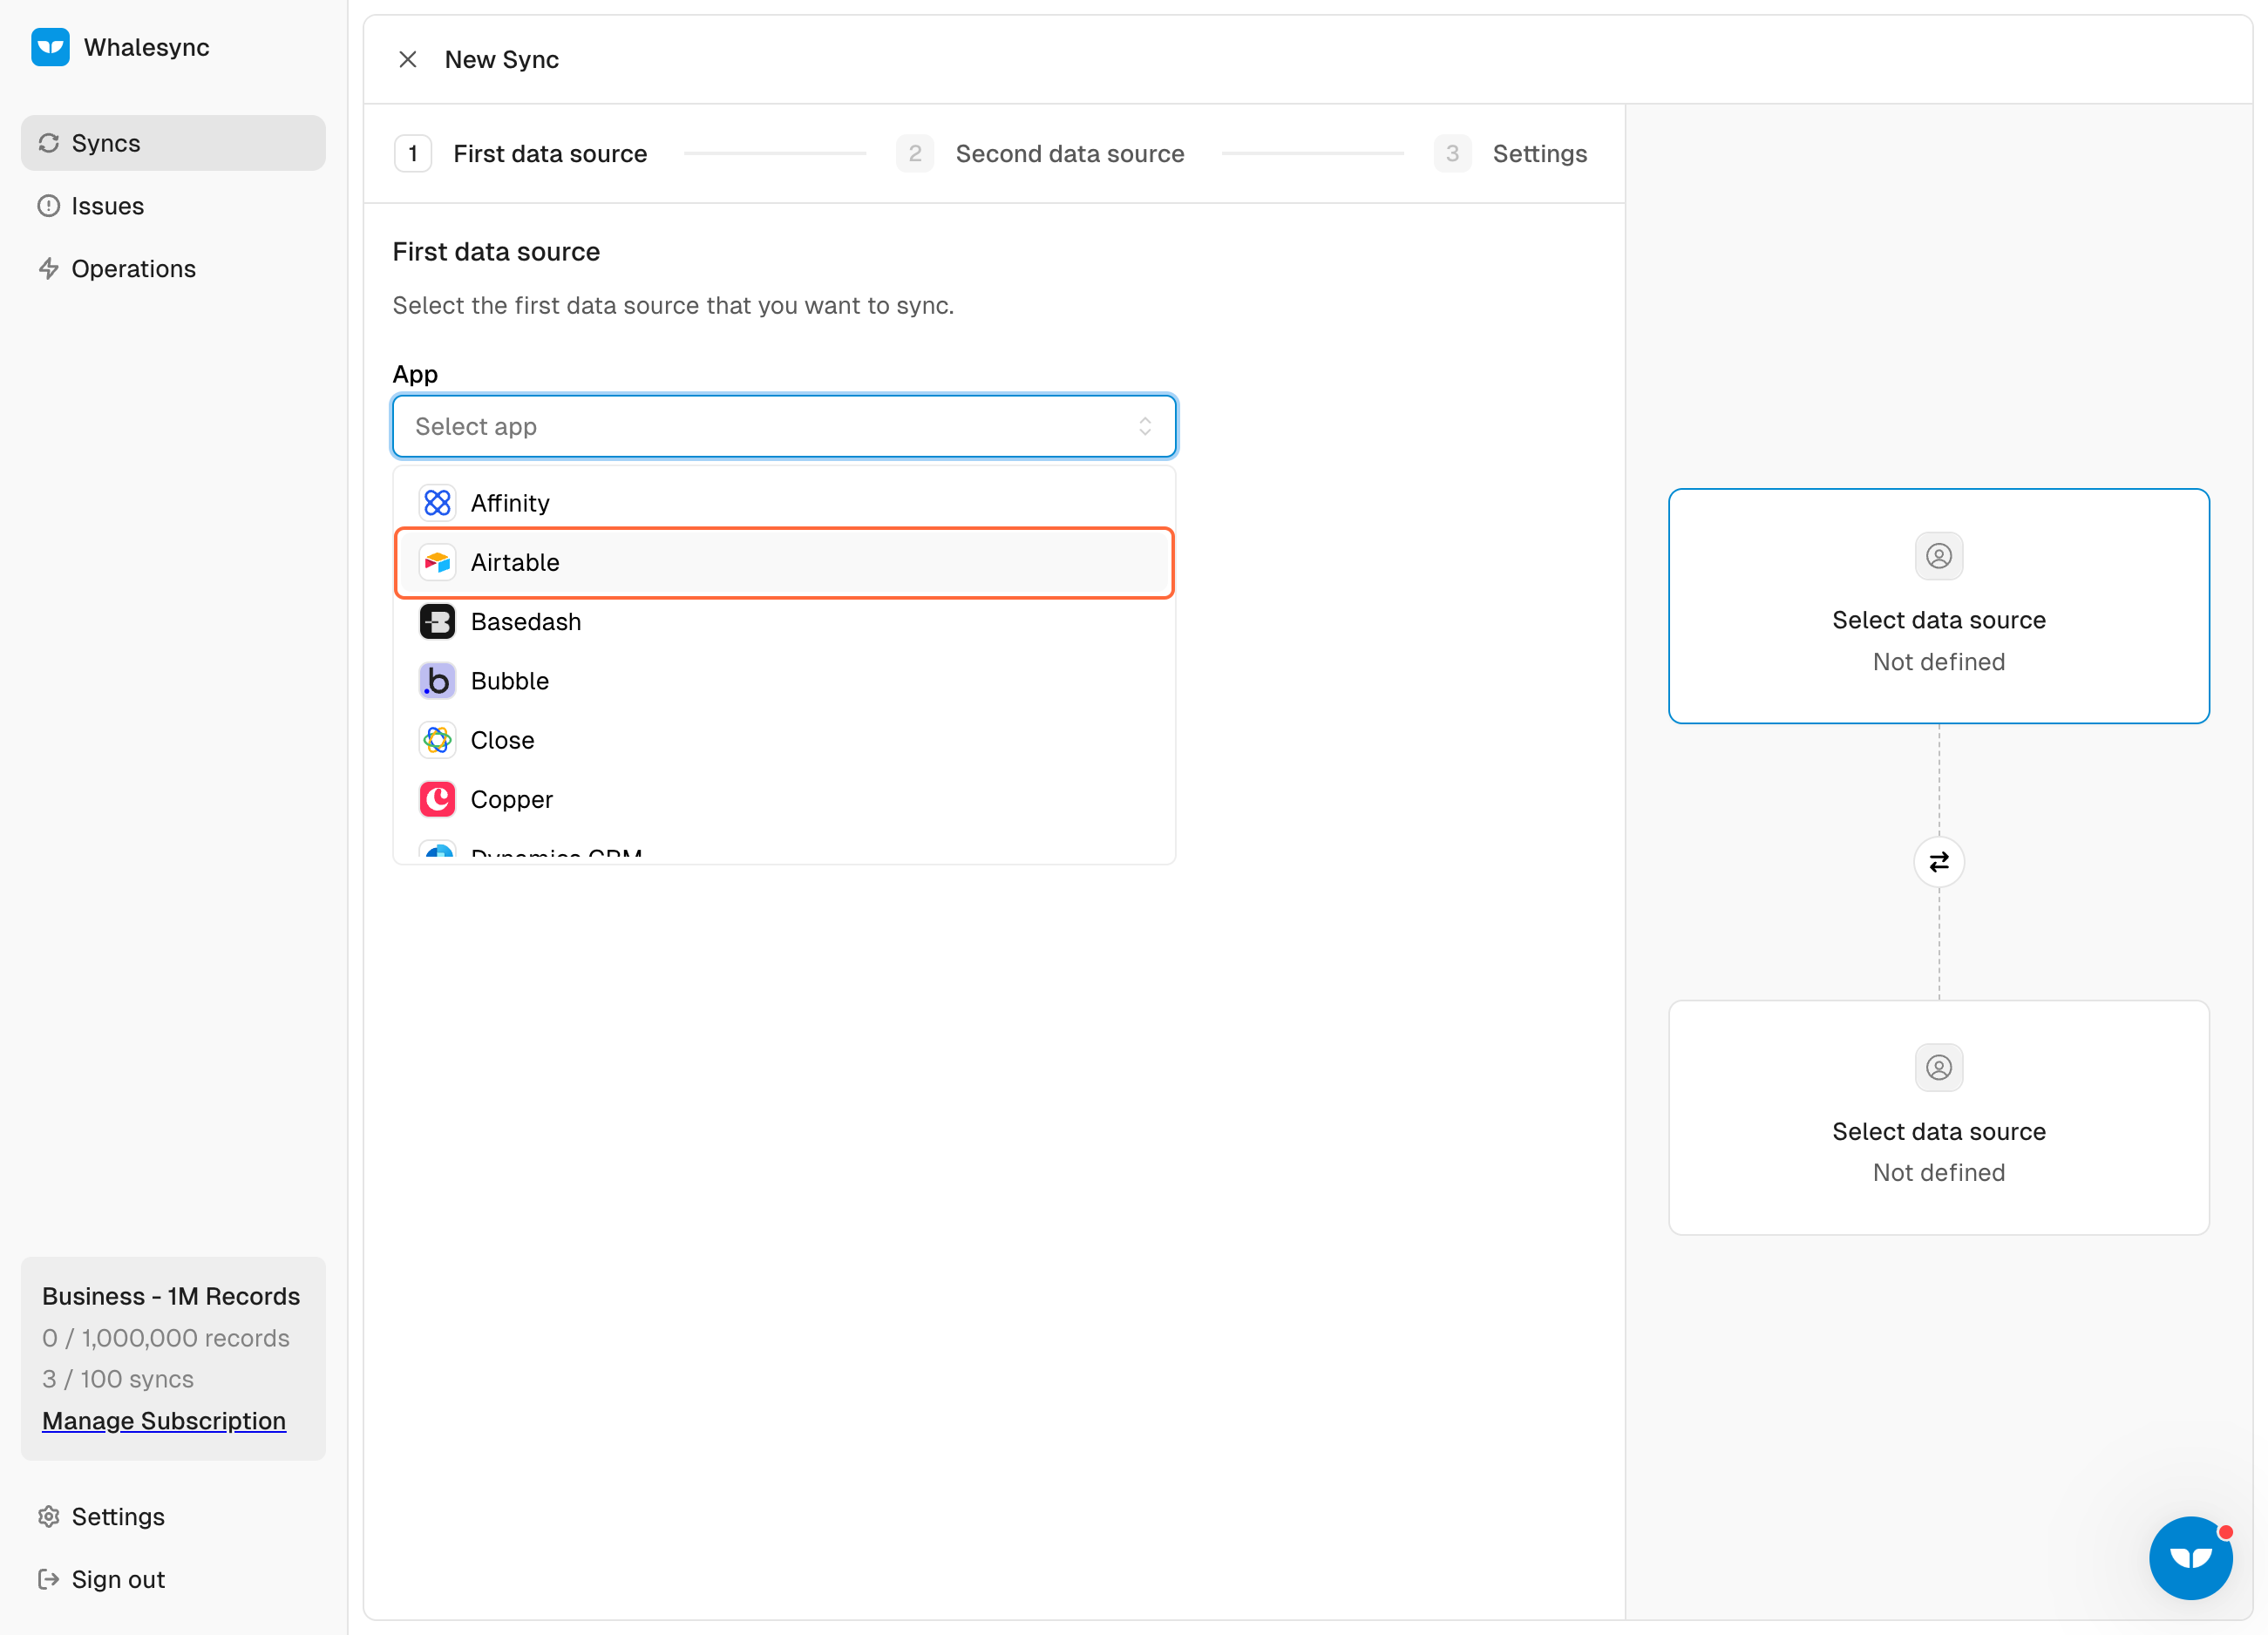Select the Affinity app icon
This screenshot has width=2268, height=1635.
[437, 503]
